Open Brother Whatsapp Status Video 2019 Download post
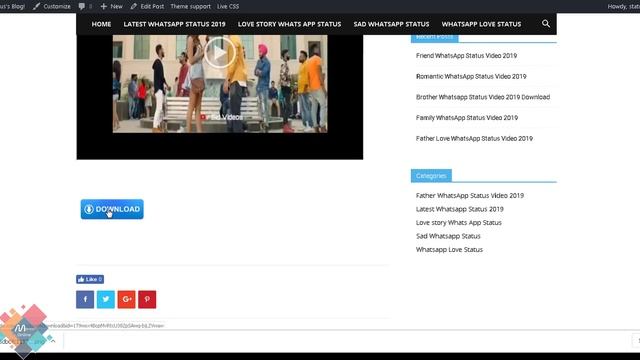The height and width of the screenshot is (360, 640). 483,97
